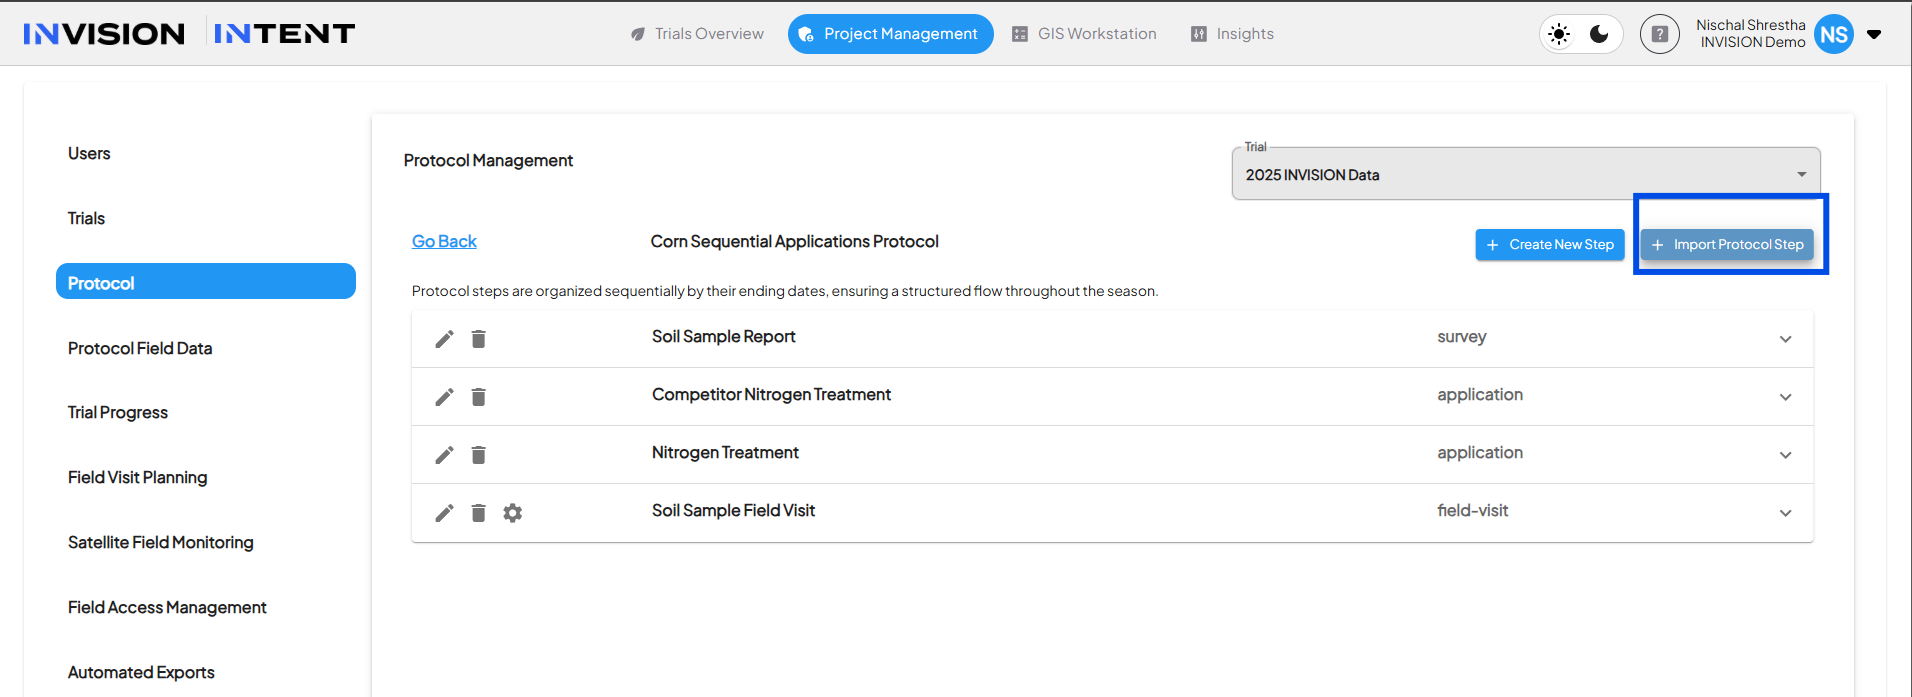Follow the Go Back link
This screenshot has height=697, width=1912.
(x=444, y=242)
